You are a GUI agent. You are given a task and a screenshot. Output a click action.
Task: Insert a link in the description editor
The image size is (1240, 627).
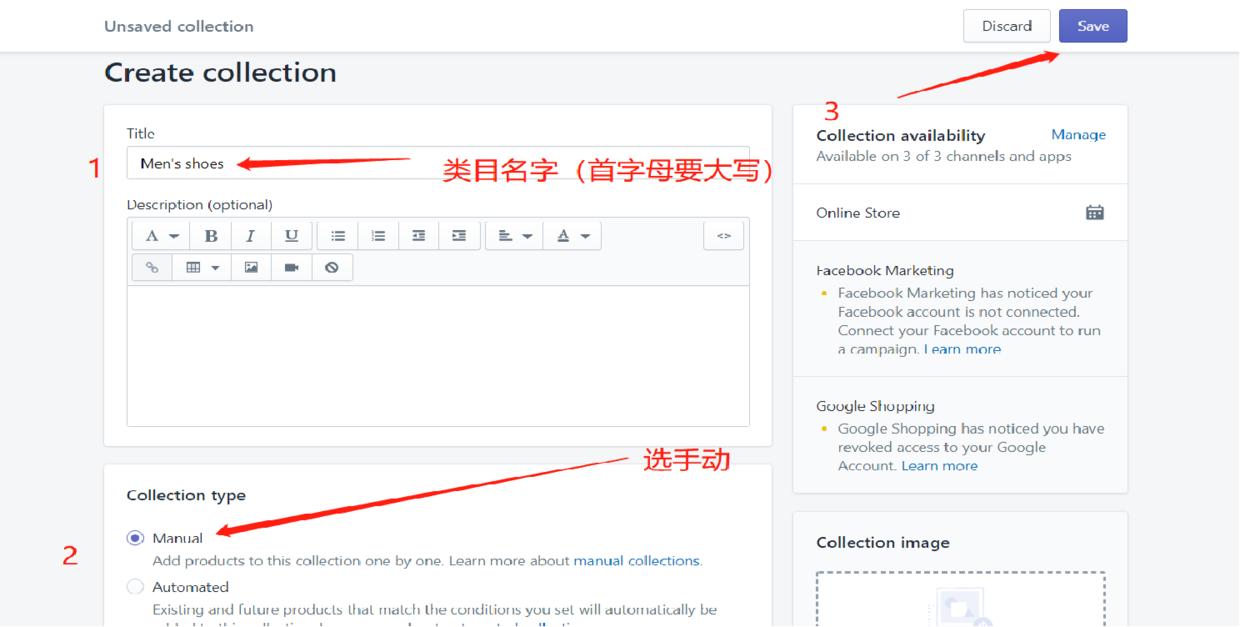tap(151, 269)
